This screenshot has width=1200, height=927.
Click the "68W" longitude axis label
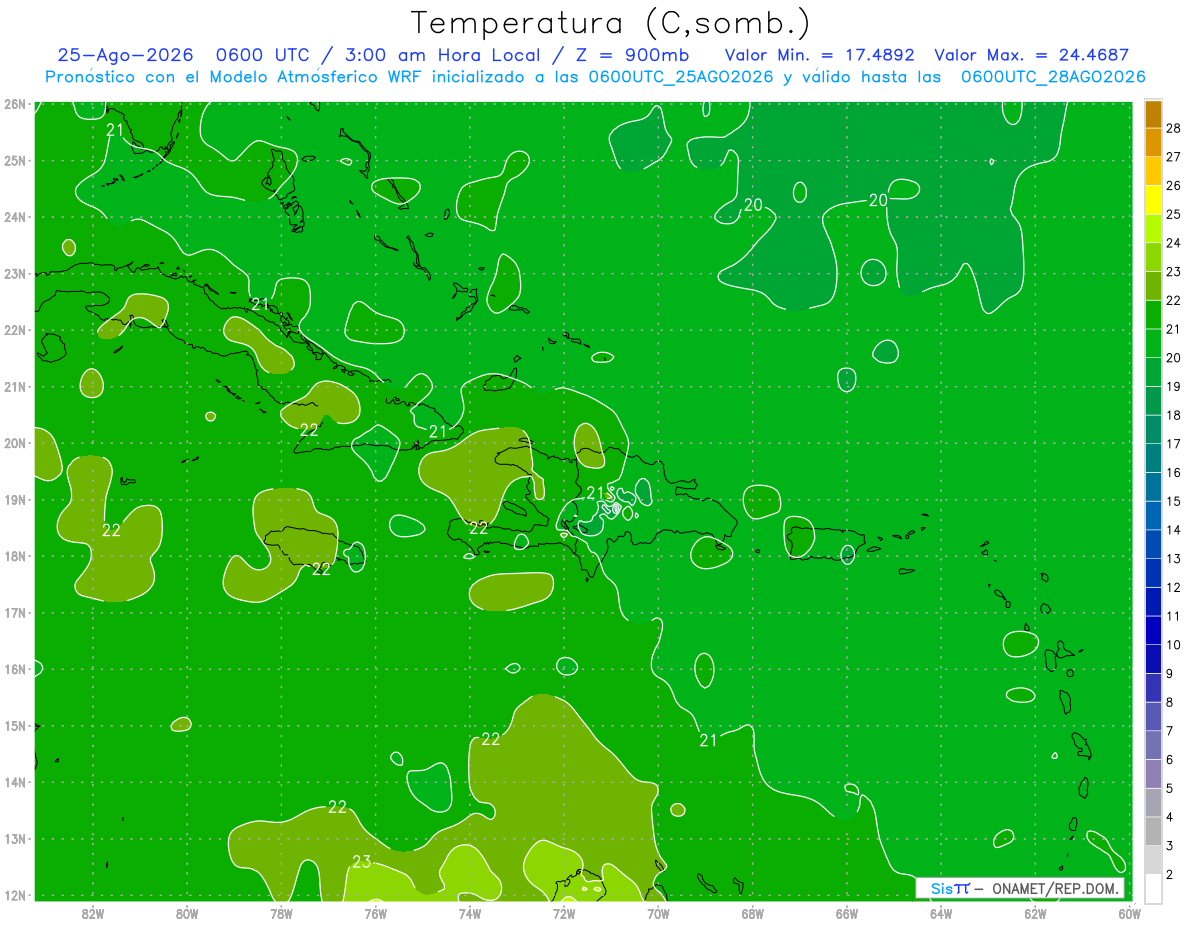point(753,913)
